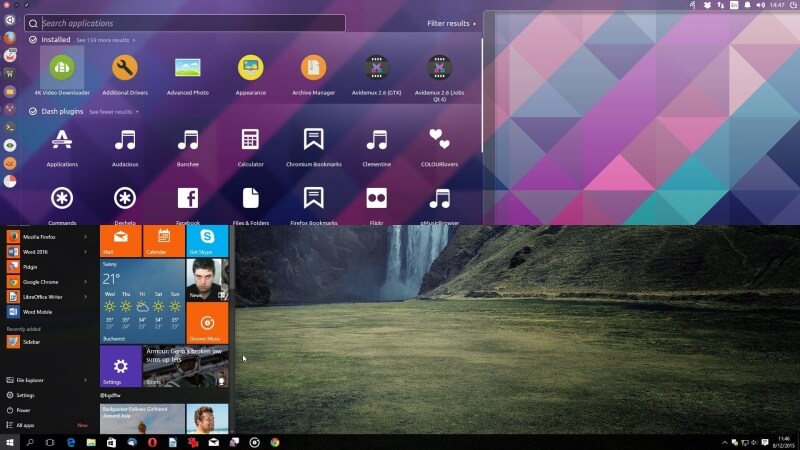Launch Additional Drivers from the dash
This screenshot has width=800, height=450.
click(125, 72)
